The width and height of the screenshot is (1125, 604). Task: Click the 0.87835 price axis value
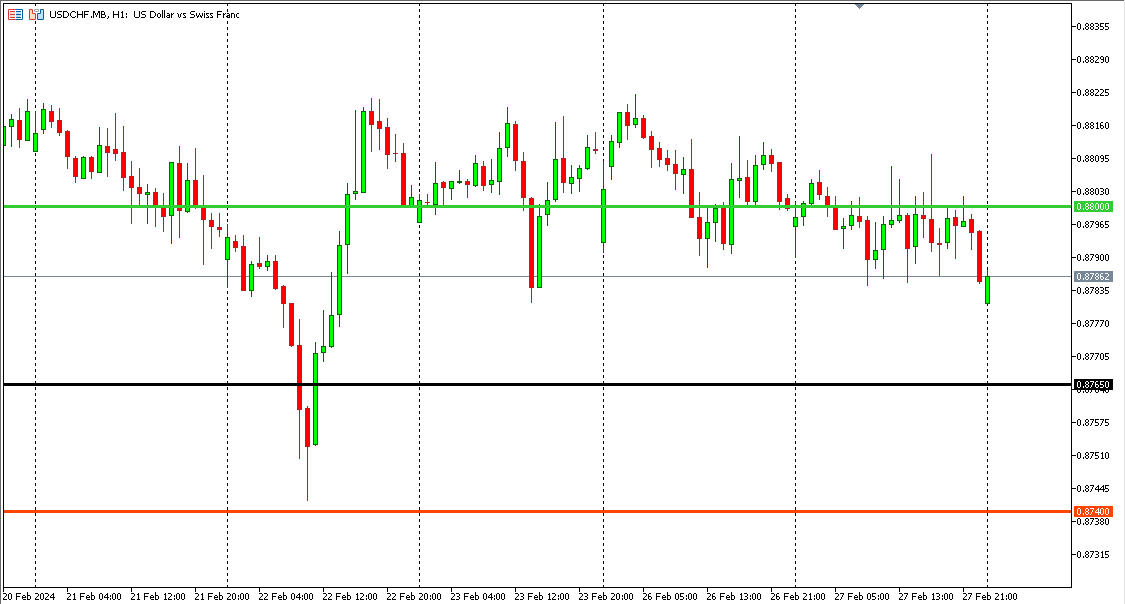(x=1093, y=291)
